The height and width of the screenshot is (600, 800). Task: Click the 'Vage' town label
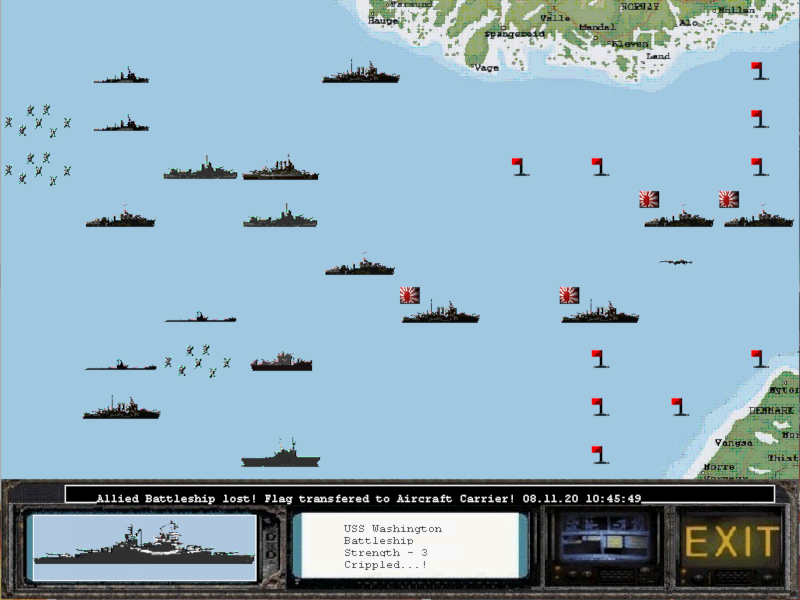coord(486,67)
